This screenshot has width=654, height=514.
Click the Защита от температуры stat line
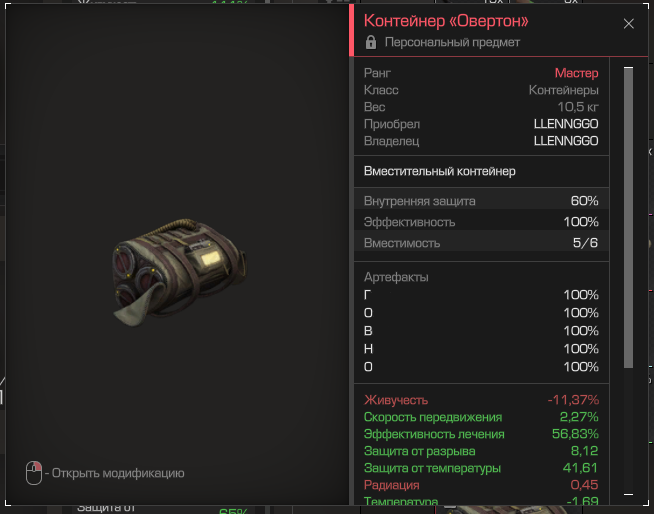(x=481, y=468)
